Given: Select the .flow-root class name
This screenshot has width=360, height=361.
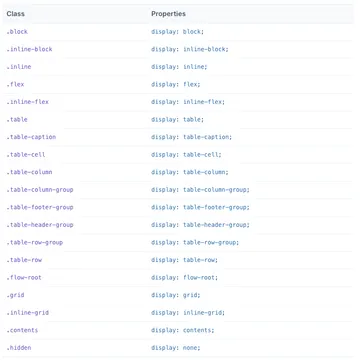Looking at the screenshot, I should (24, 278).
